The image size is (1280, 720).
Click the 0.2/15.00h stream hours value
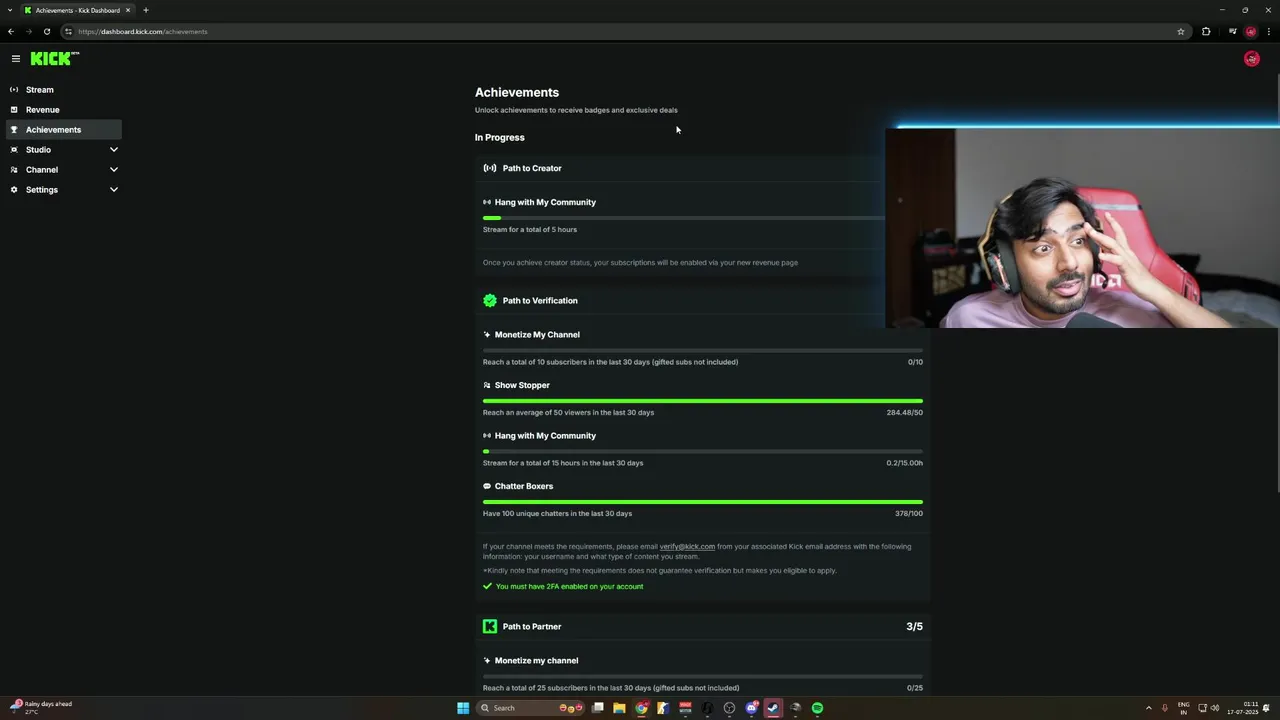coord(904,463)
